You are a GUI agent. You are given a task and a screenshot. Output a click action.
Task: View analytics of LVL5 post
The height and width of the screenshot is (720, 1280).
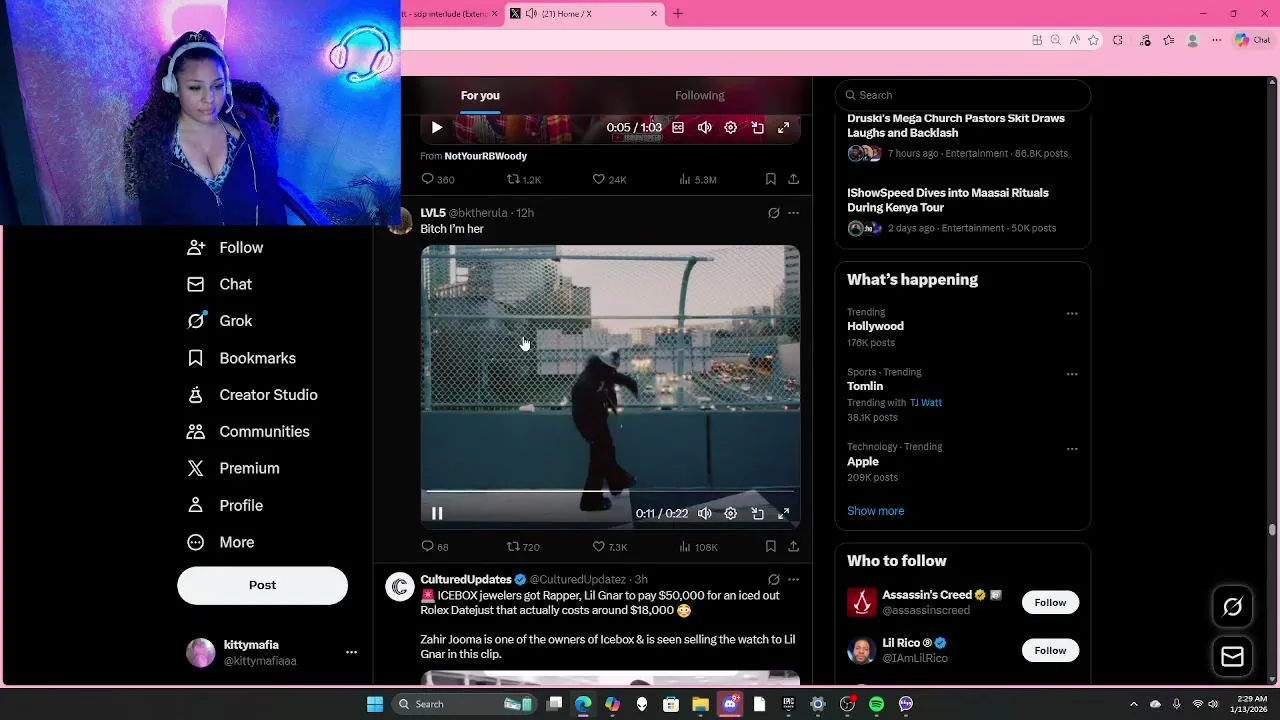coord(698,546)
